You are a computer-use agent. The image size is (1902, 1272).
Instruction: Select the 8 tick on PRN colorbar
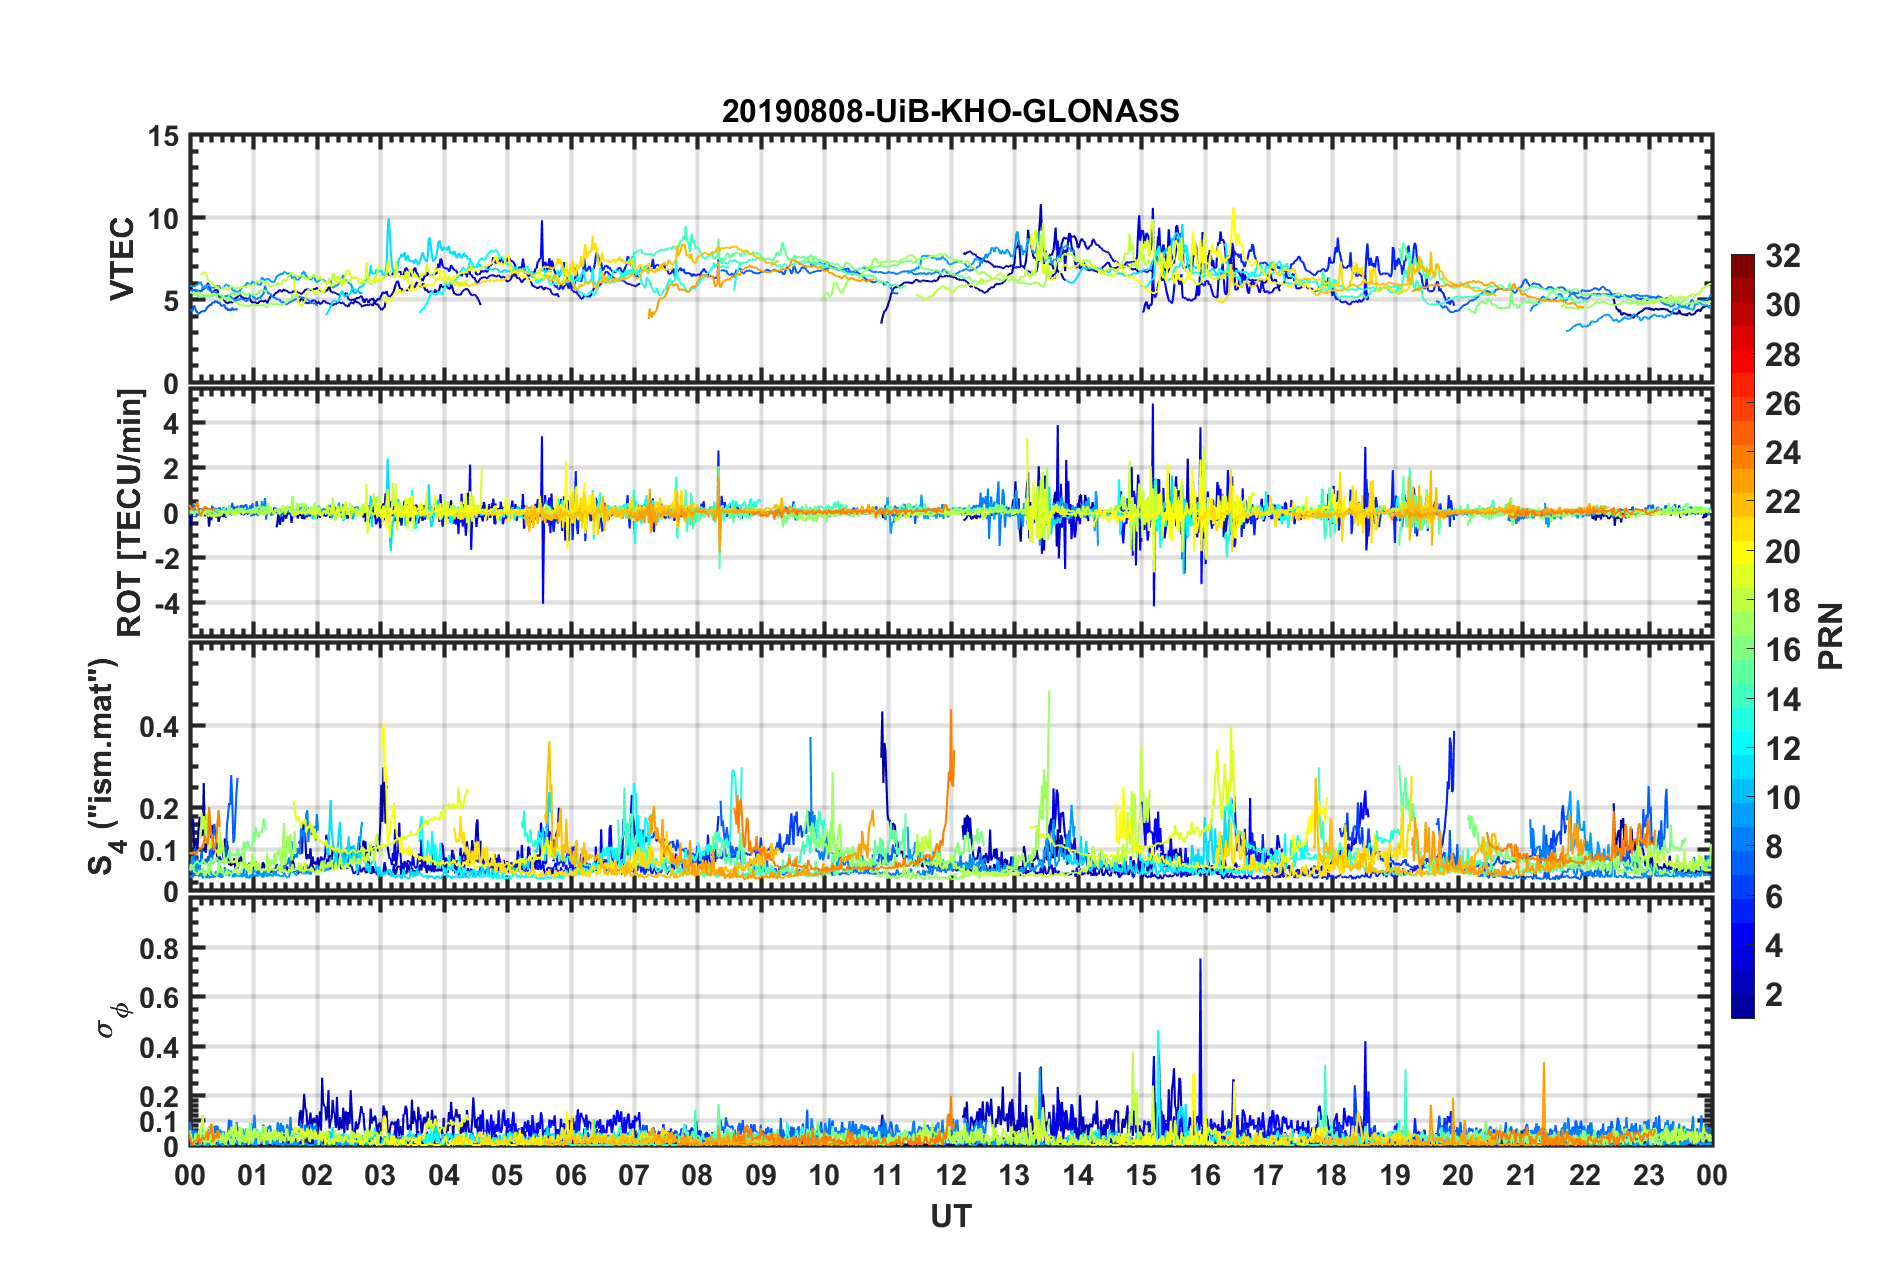1774,847
